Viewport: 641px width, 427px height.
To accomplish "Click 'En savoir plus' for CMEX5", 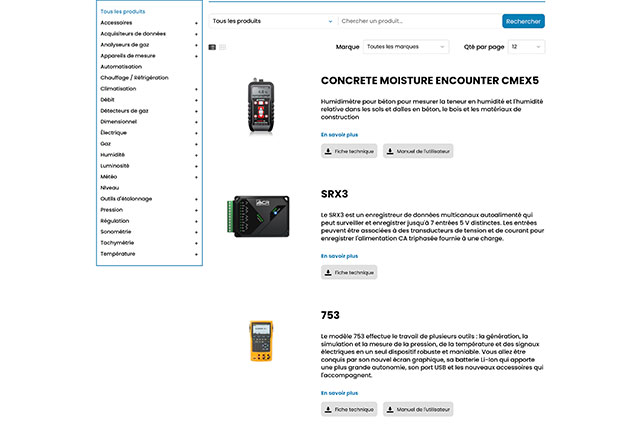I will click(339, 135).
